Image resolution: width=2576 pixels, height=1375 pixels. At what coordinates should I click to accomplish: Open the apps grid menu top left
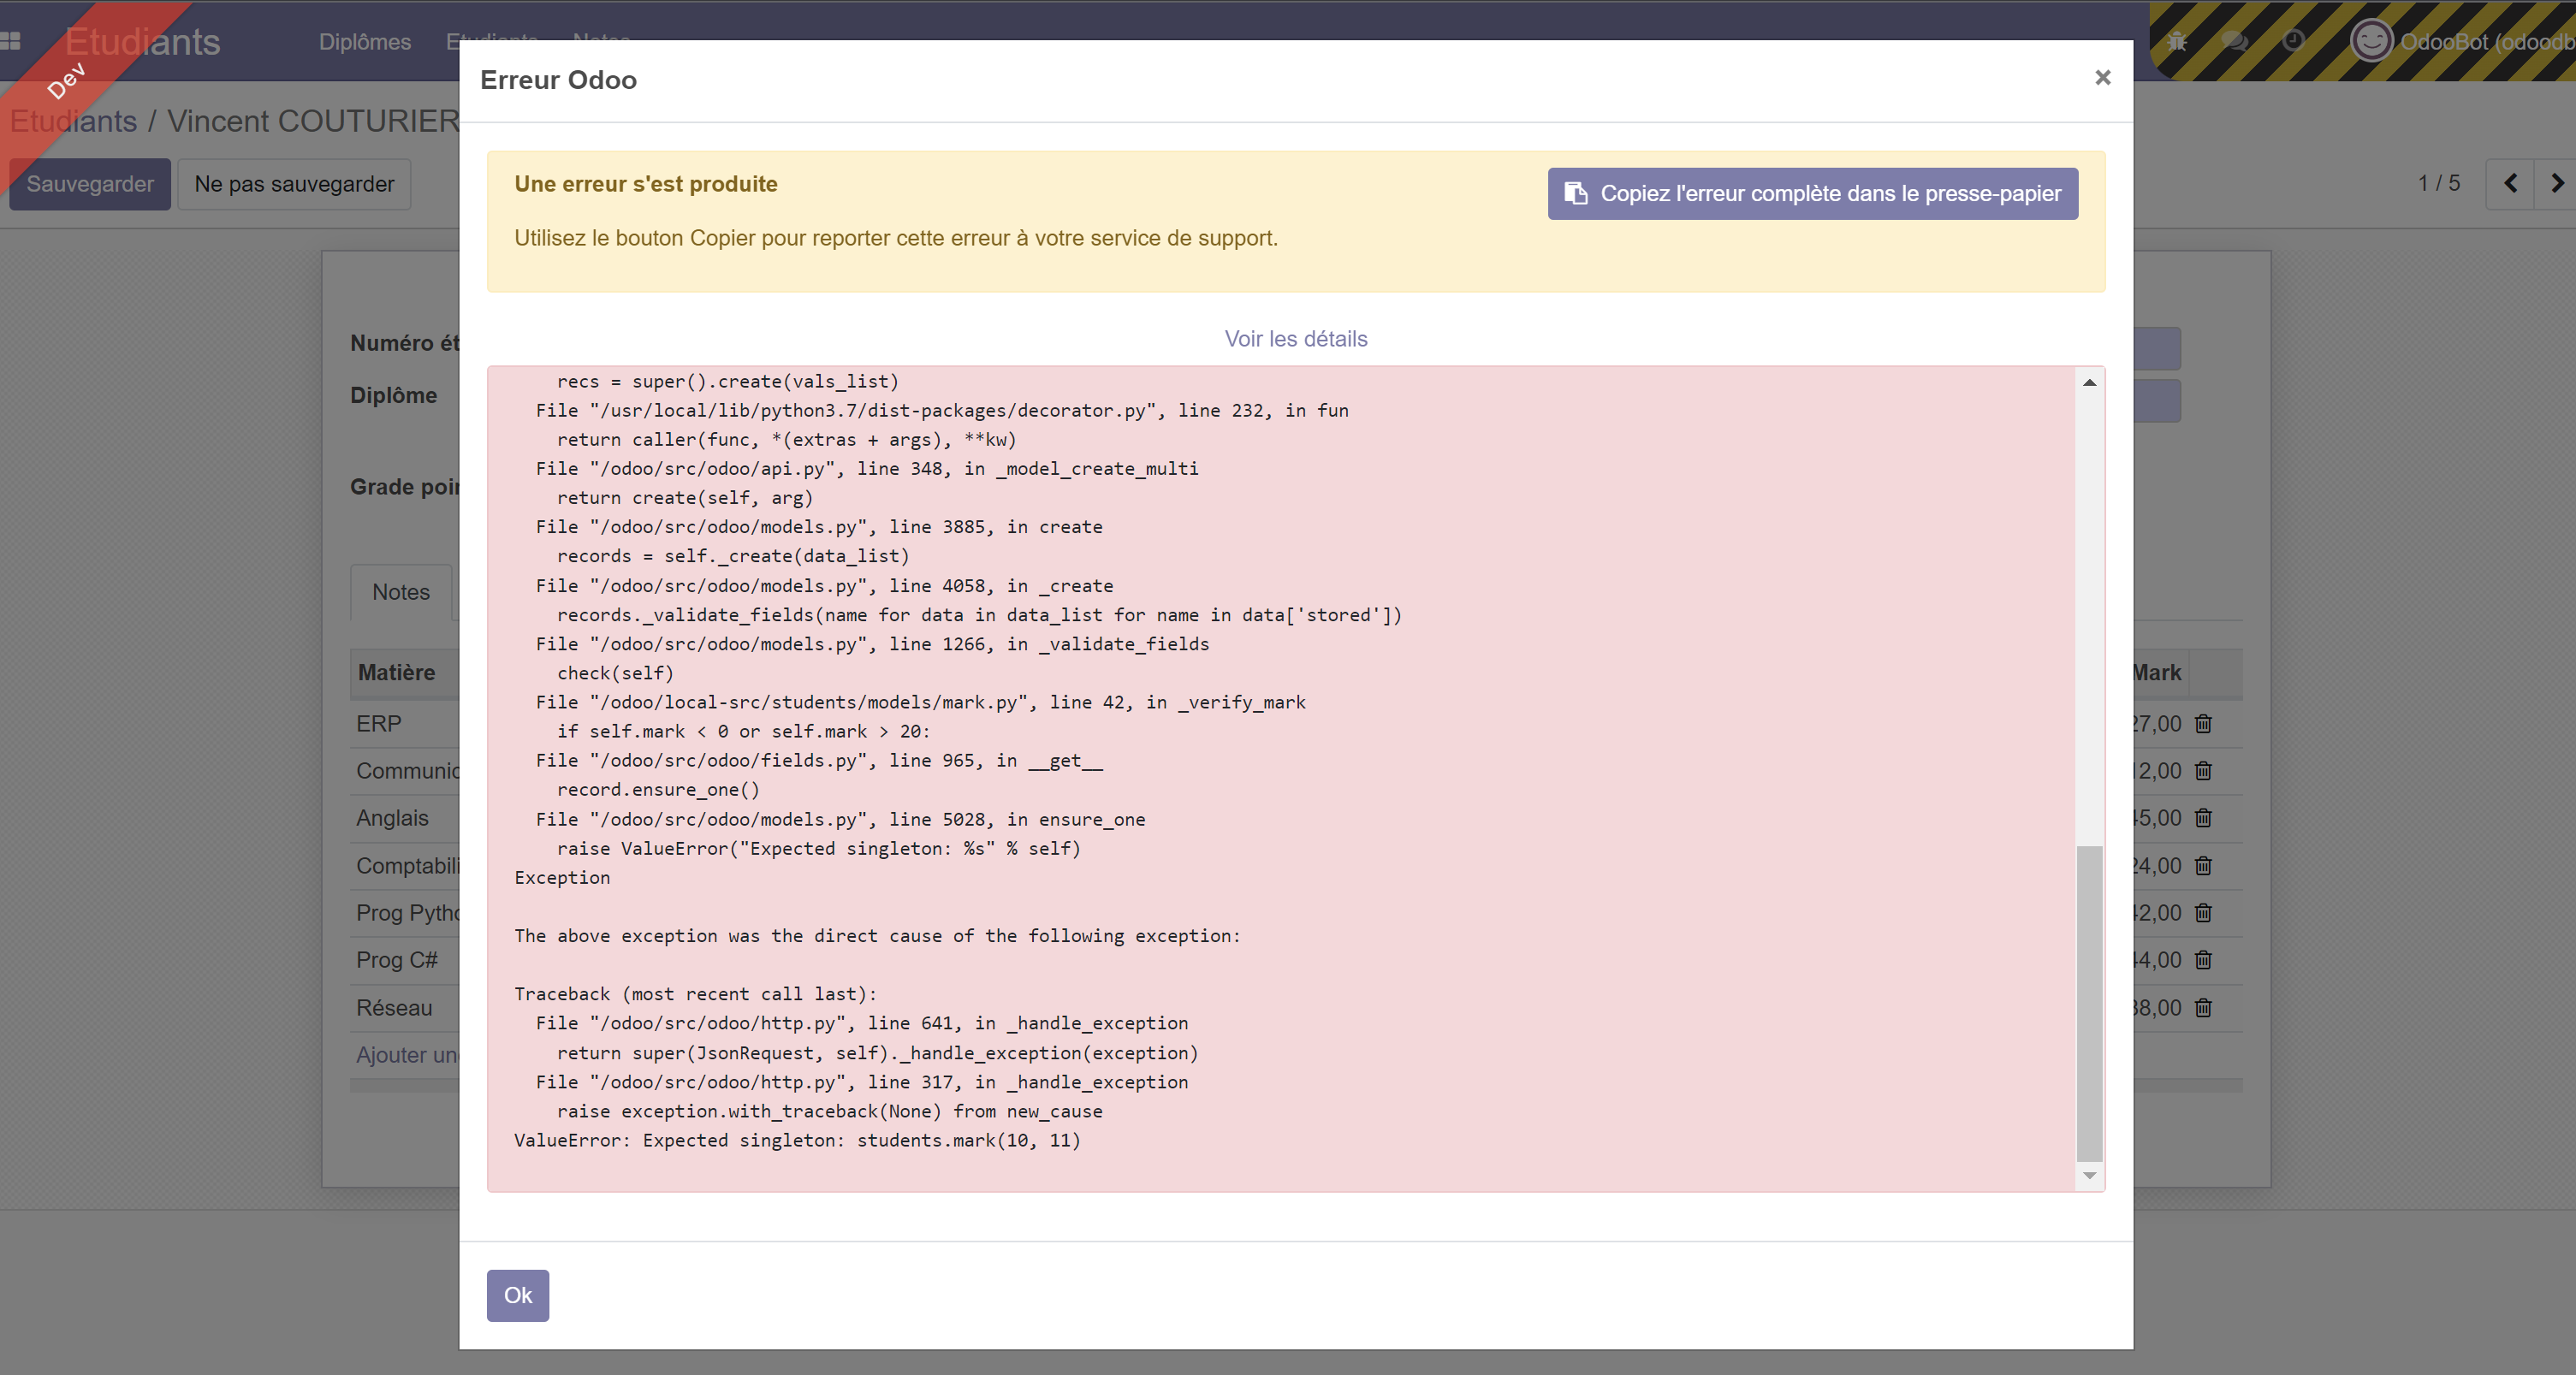[14, 41]
